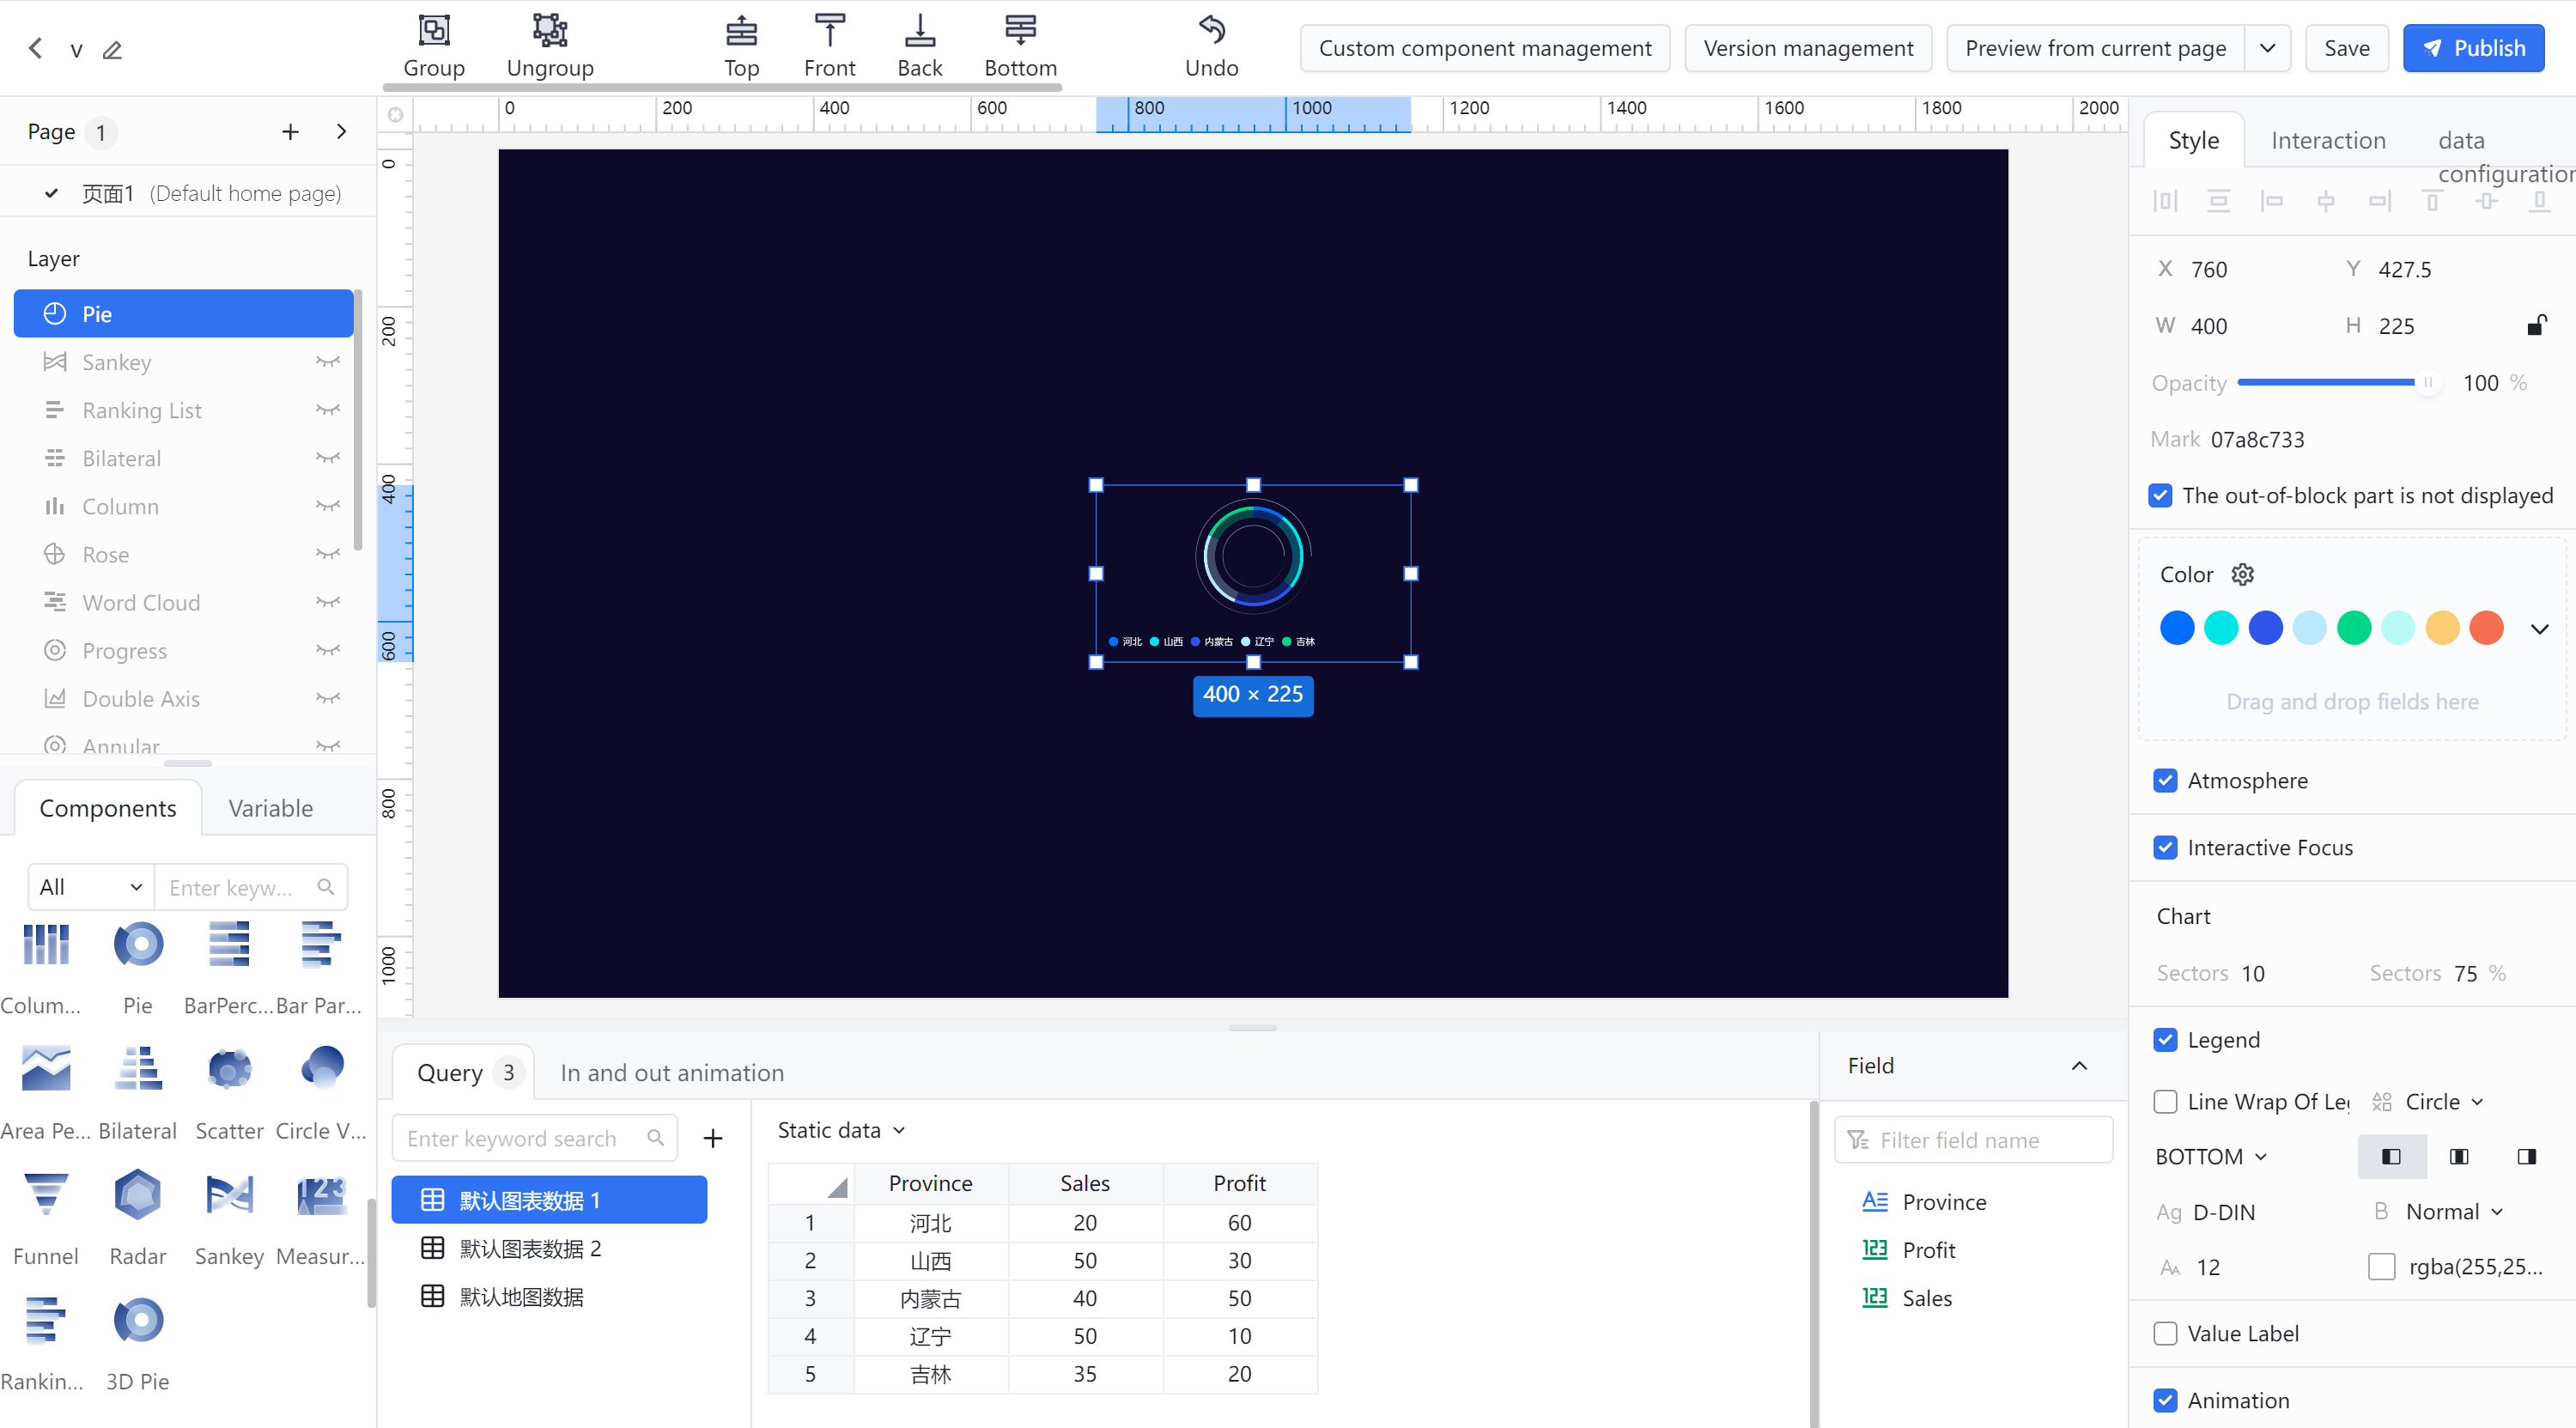Click Preview from current page button
Screen dimensions: 2576x1428
point(2095,48)
